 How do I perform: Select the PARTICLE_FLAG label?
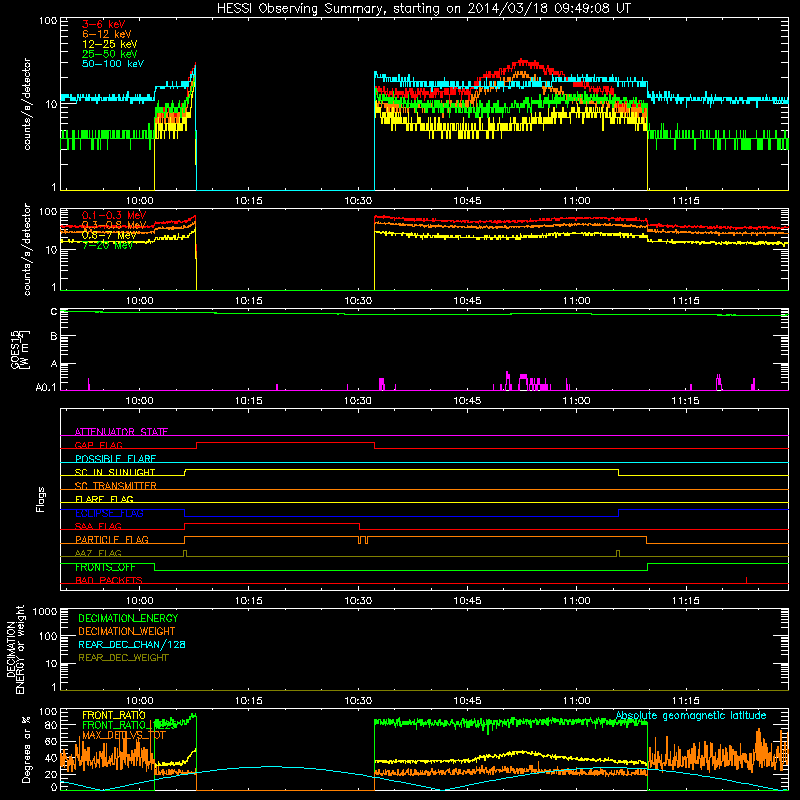[x=112, y=539]
